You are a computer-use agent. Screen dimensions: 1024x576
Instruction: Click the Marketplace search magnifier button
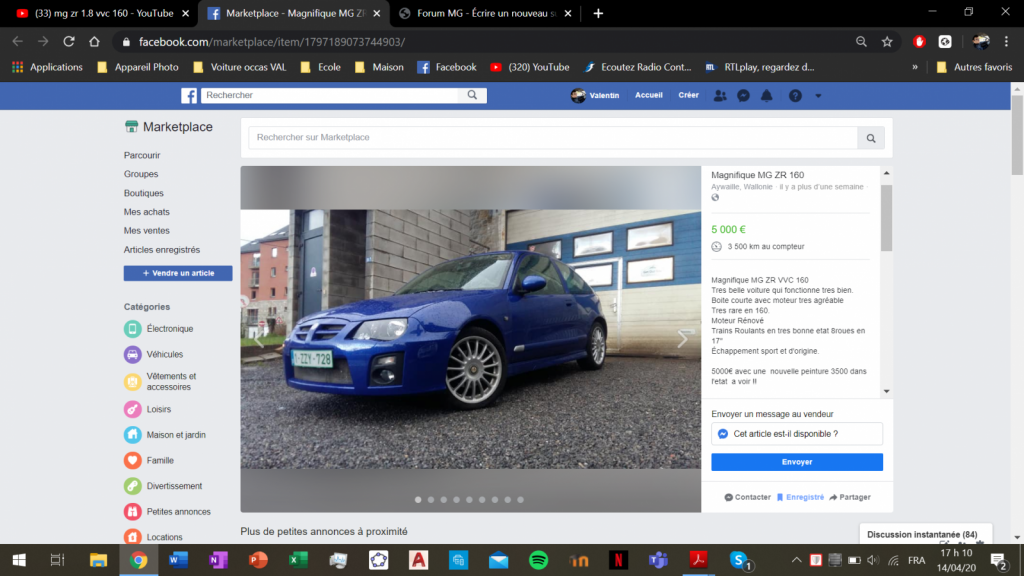(x=871, y=138)
